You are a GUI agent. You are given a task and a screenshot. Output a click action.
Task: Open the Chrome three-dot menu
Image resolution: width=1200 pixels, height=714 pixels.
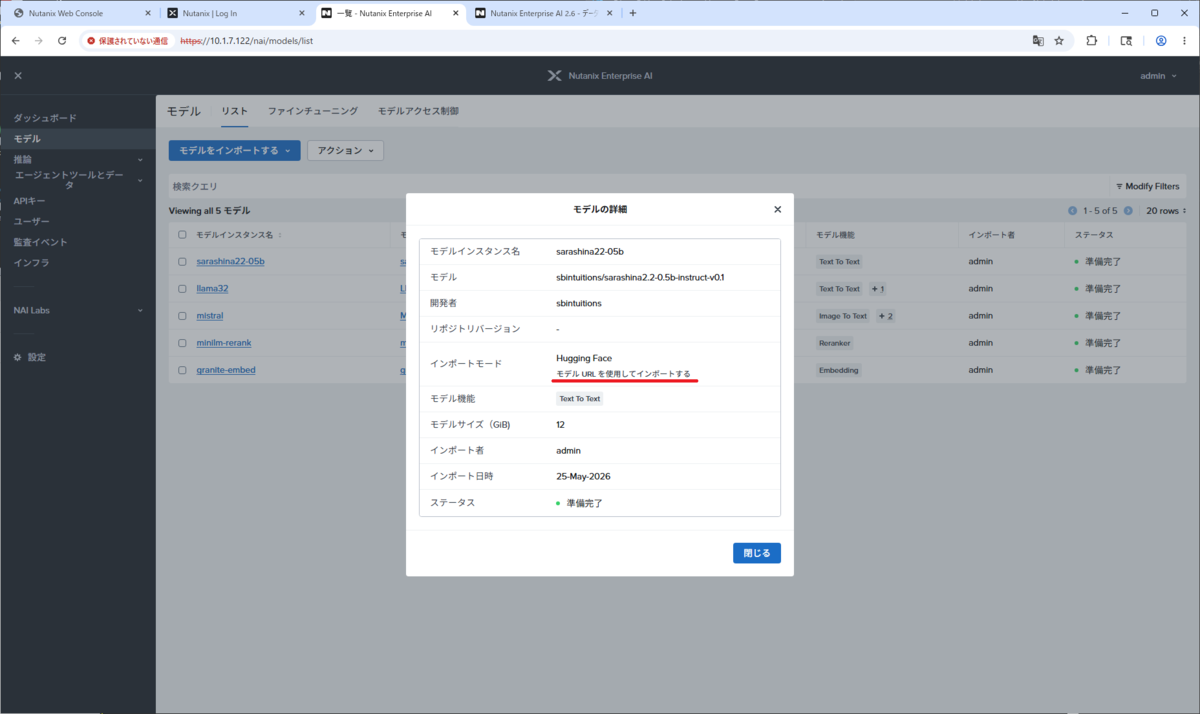coord(1185,41)
